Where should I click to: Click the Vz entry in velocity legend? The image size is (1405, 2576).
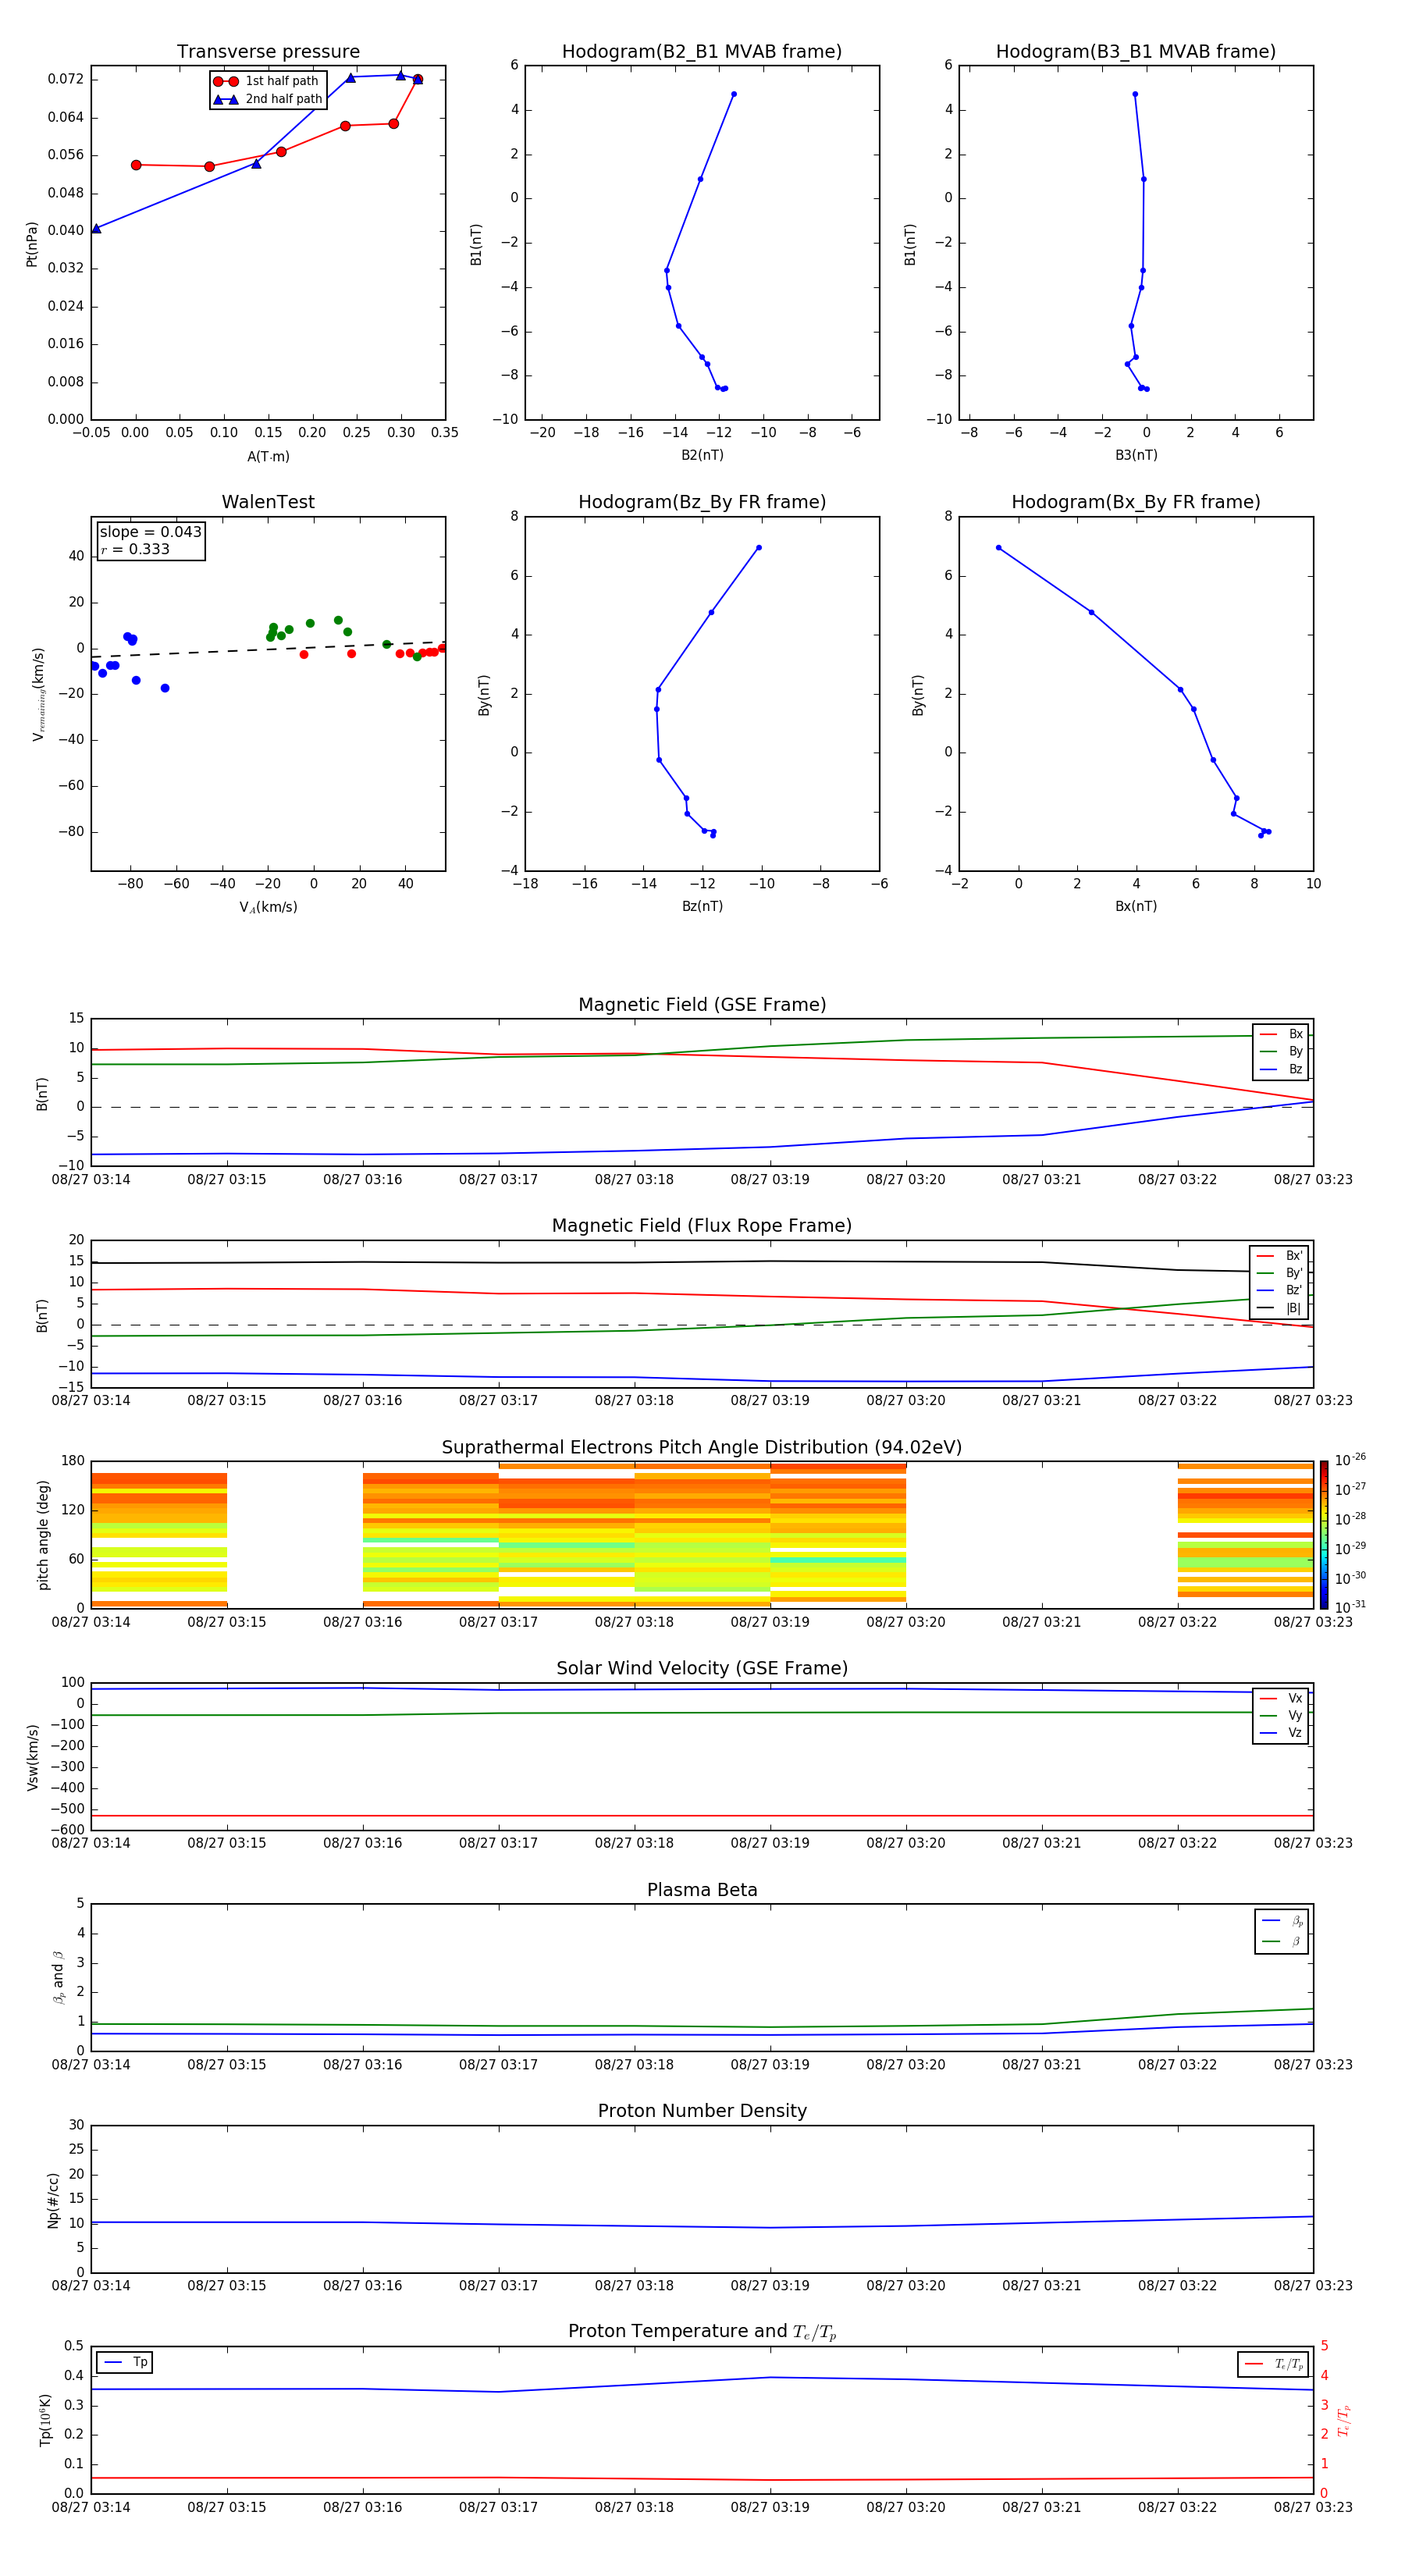(x=1281, y=1733)
